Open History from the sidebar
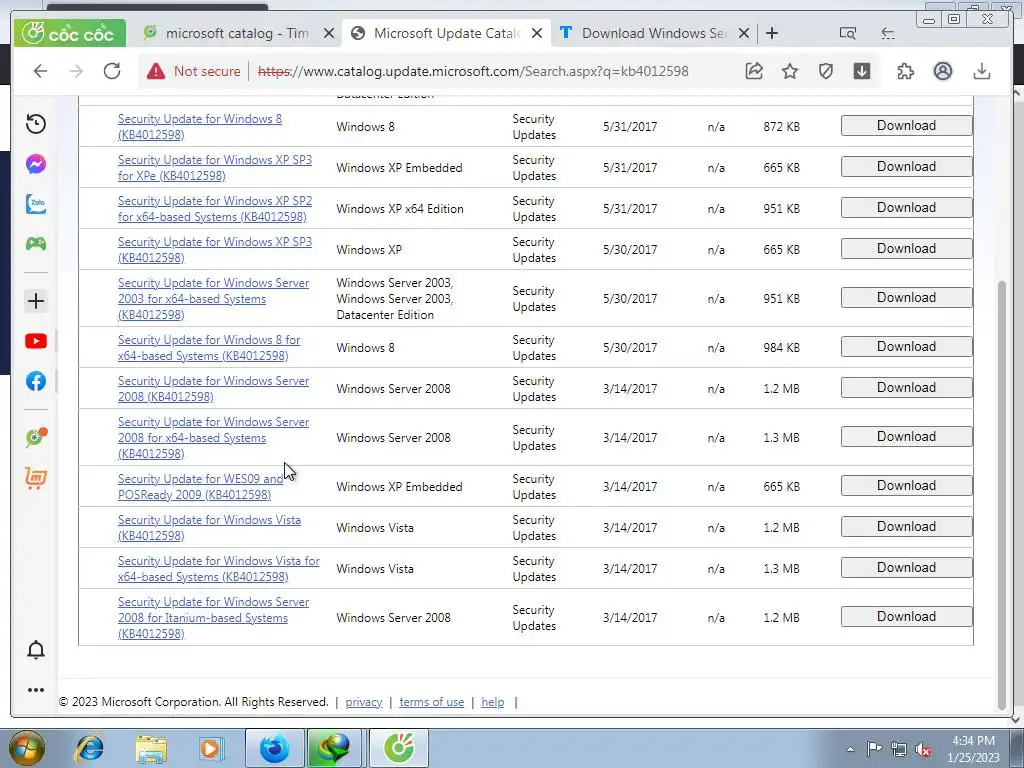The image size is (1024, 768). [36, 123]
